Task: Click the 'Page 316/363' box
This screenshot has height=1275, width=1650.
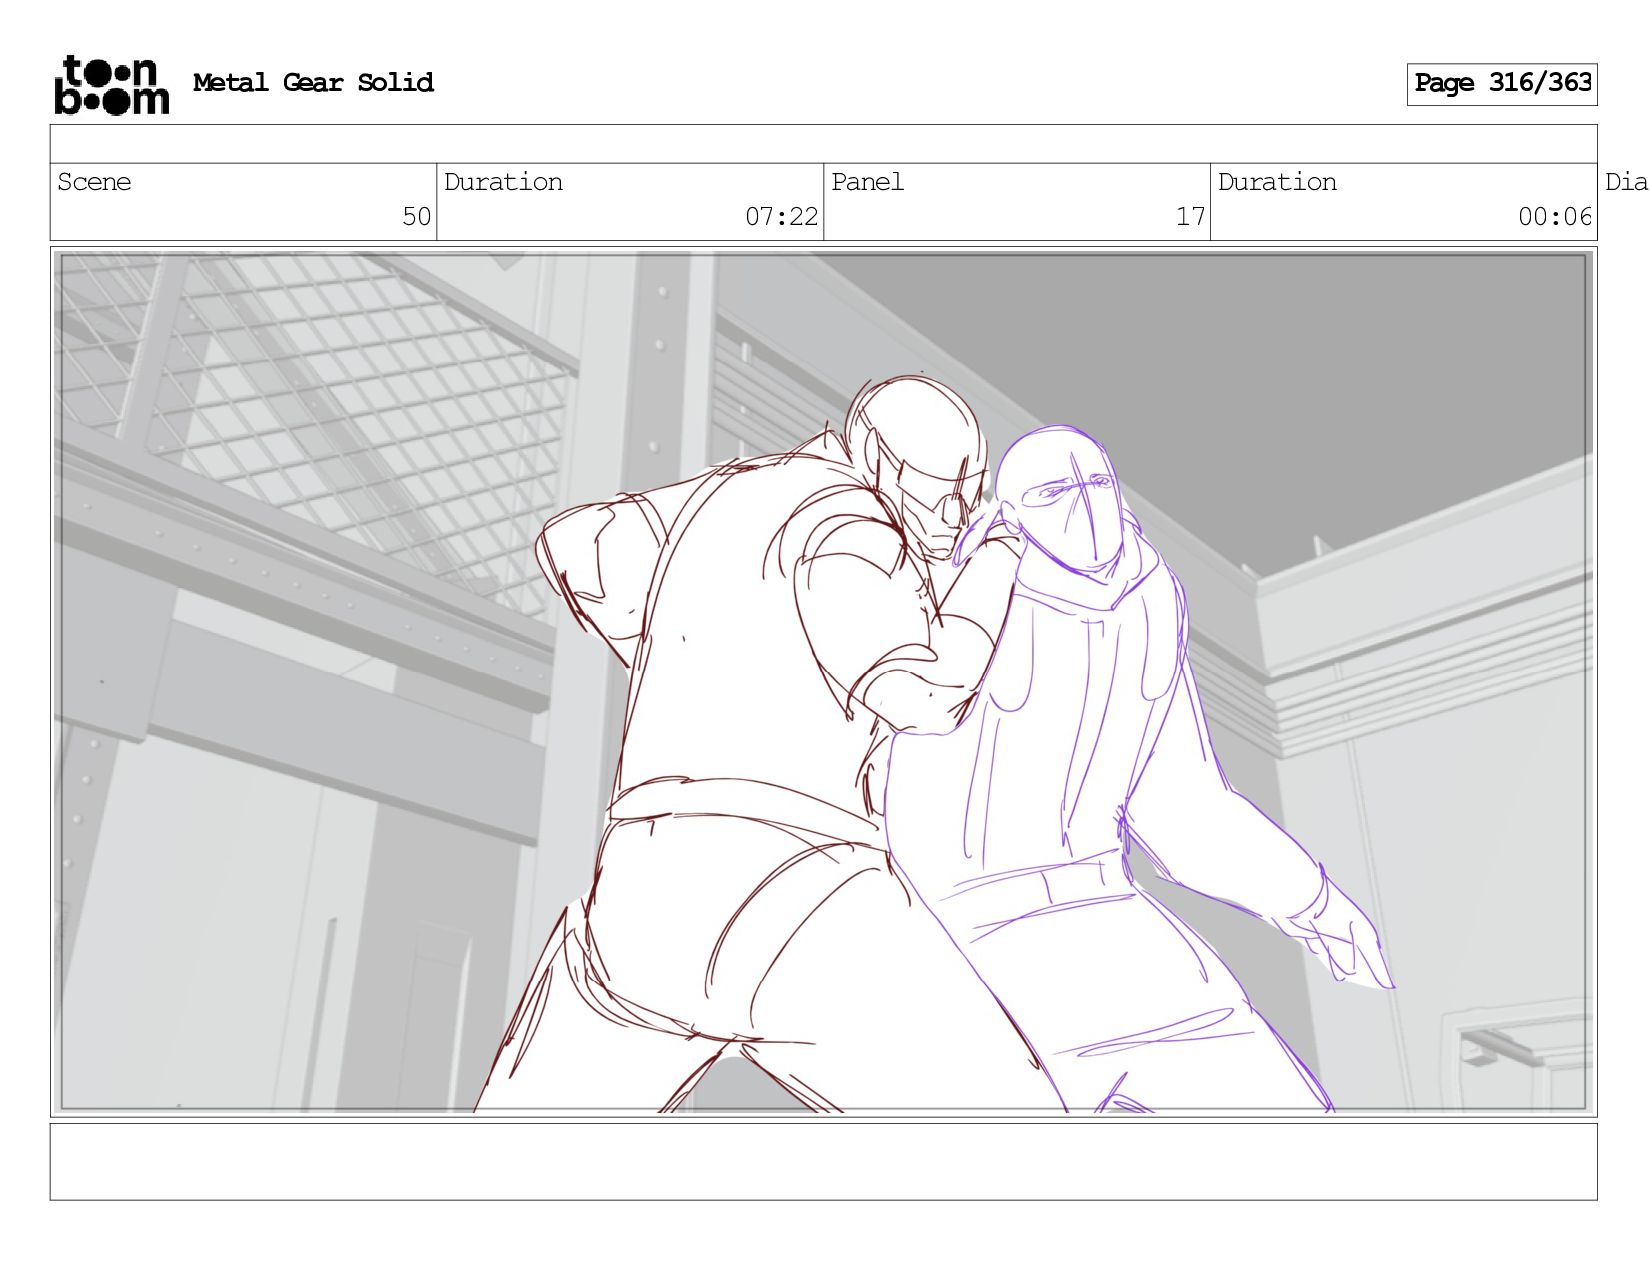Action: (x=1502, y=84)
